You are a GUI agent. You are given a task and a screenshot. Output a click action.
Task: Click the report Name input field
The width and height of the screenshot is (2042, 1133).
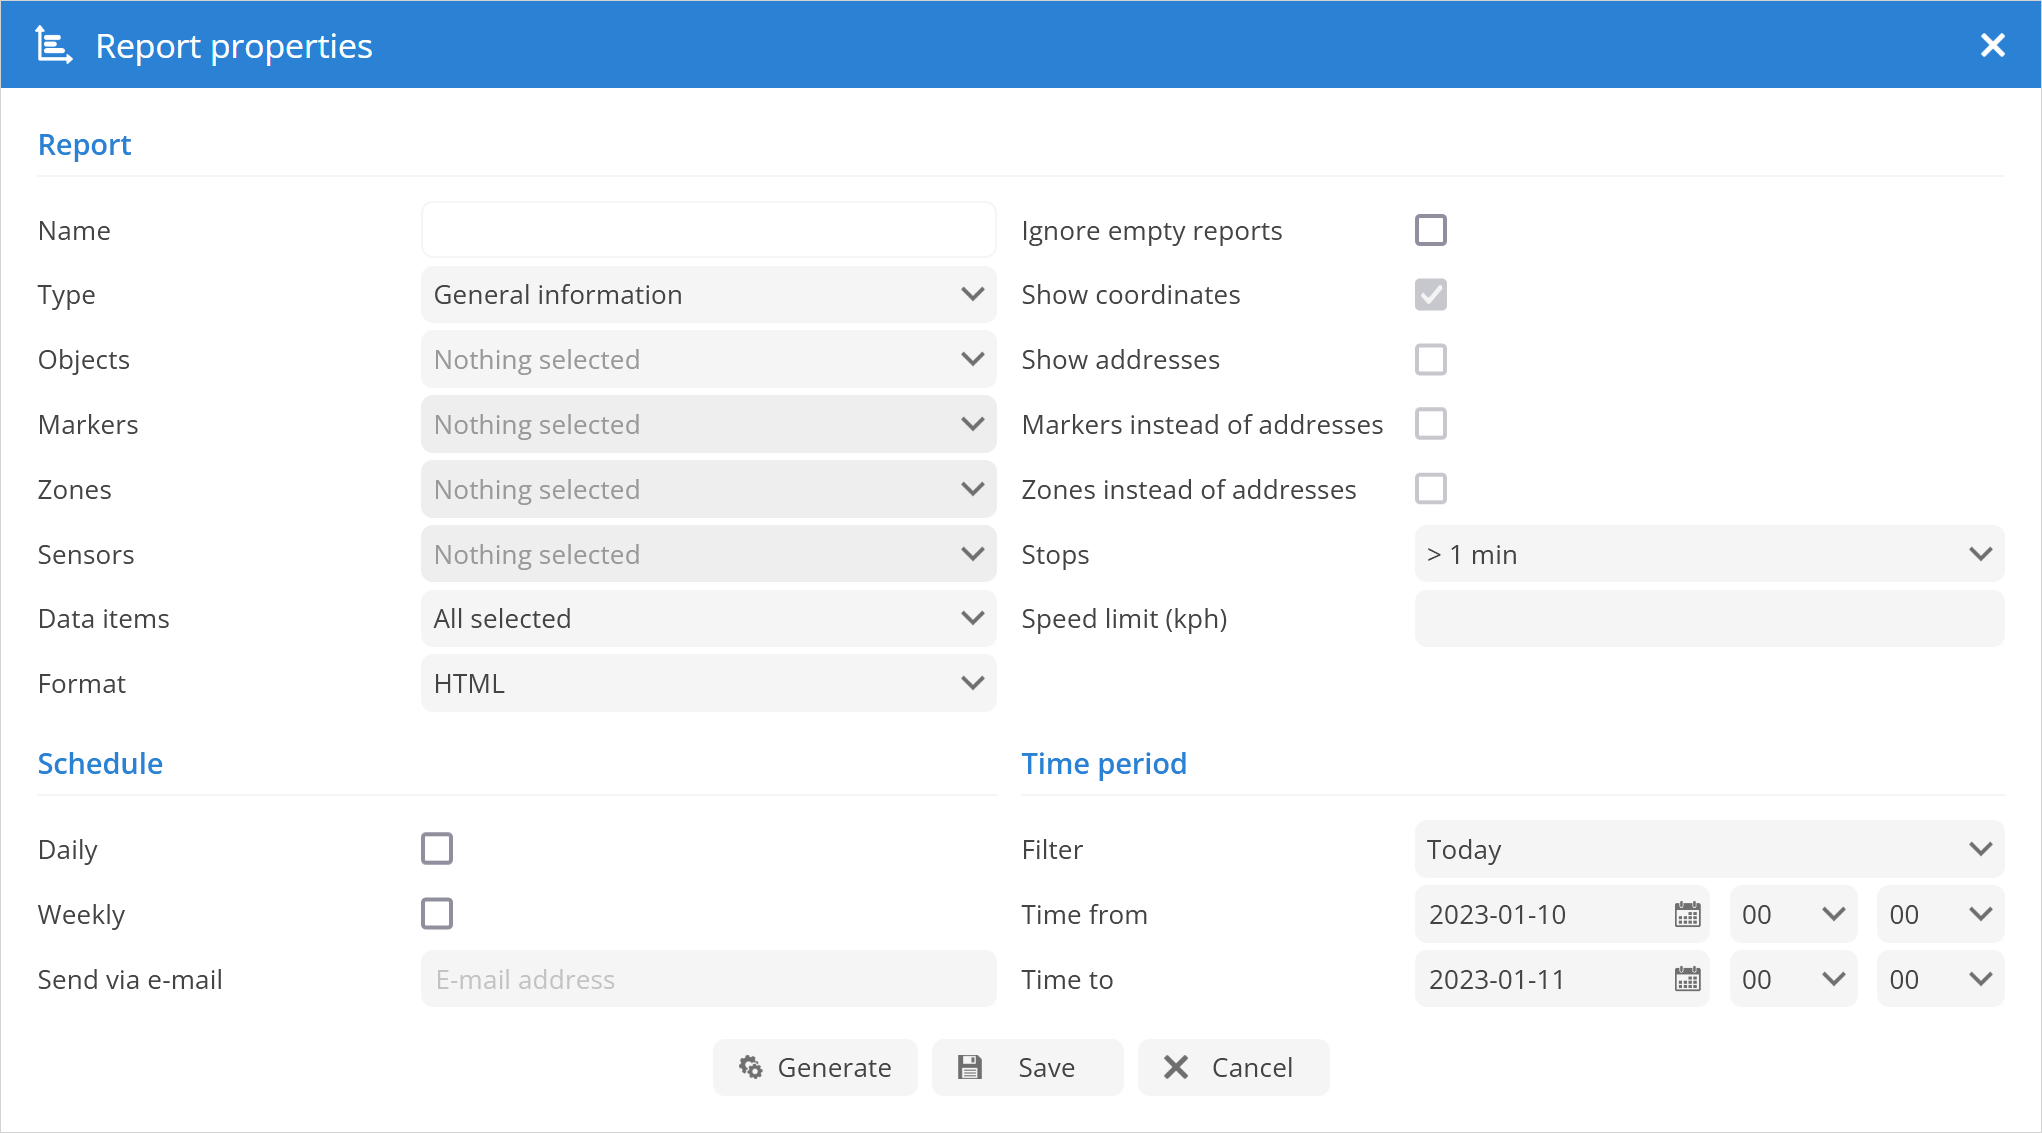pos(708,230)
